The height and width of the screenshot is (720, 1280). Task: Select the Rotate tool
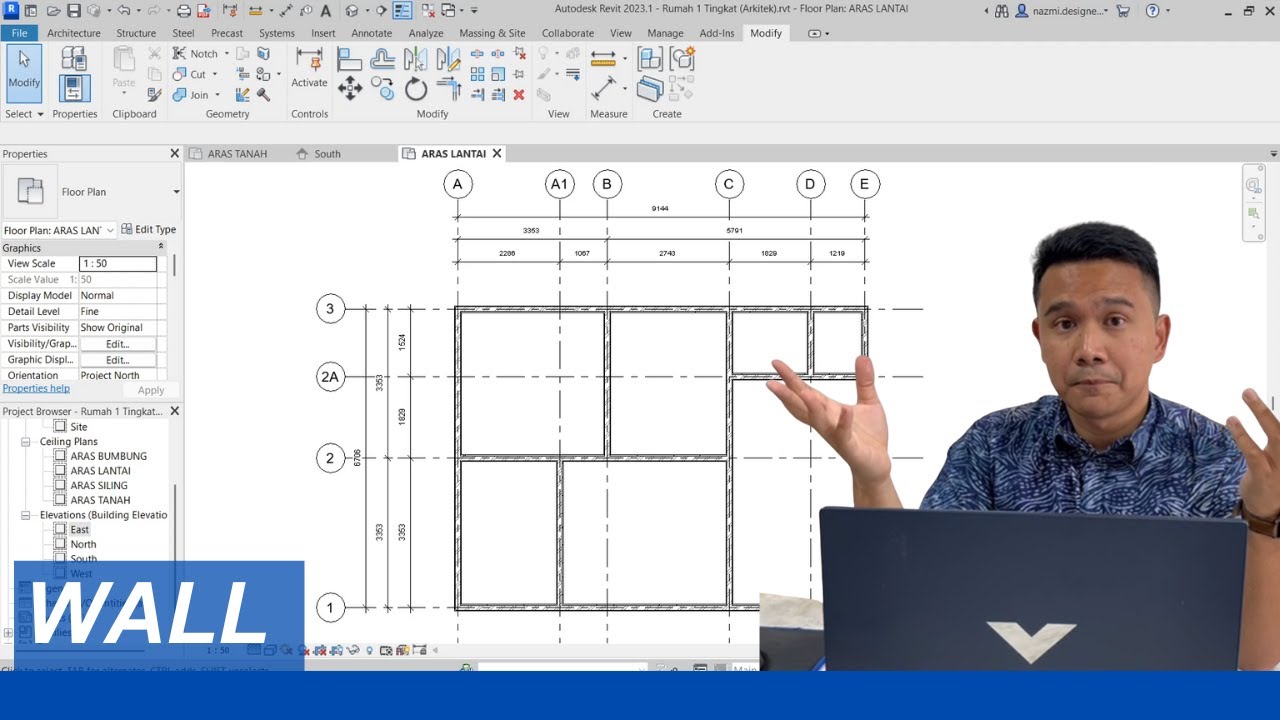pyautogui.click(x=416, y=90)
